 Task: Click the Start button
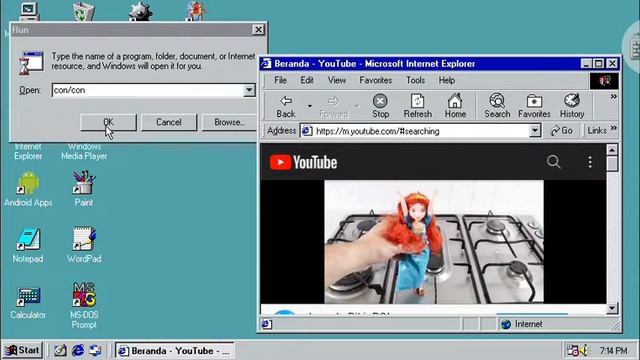tap(22, 350)
